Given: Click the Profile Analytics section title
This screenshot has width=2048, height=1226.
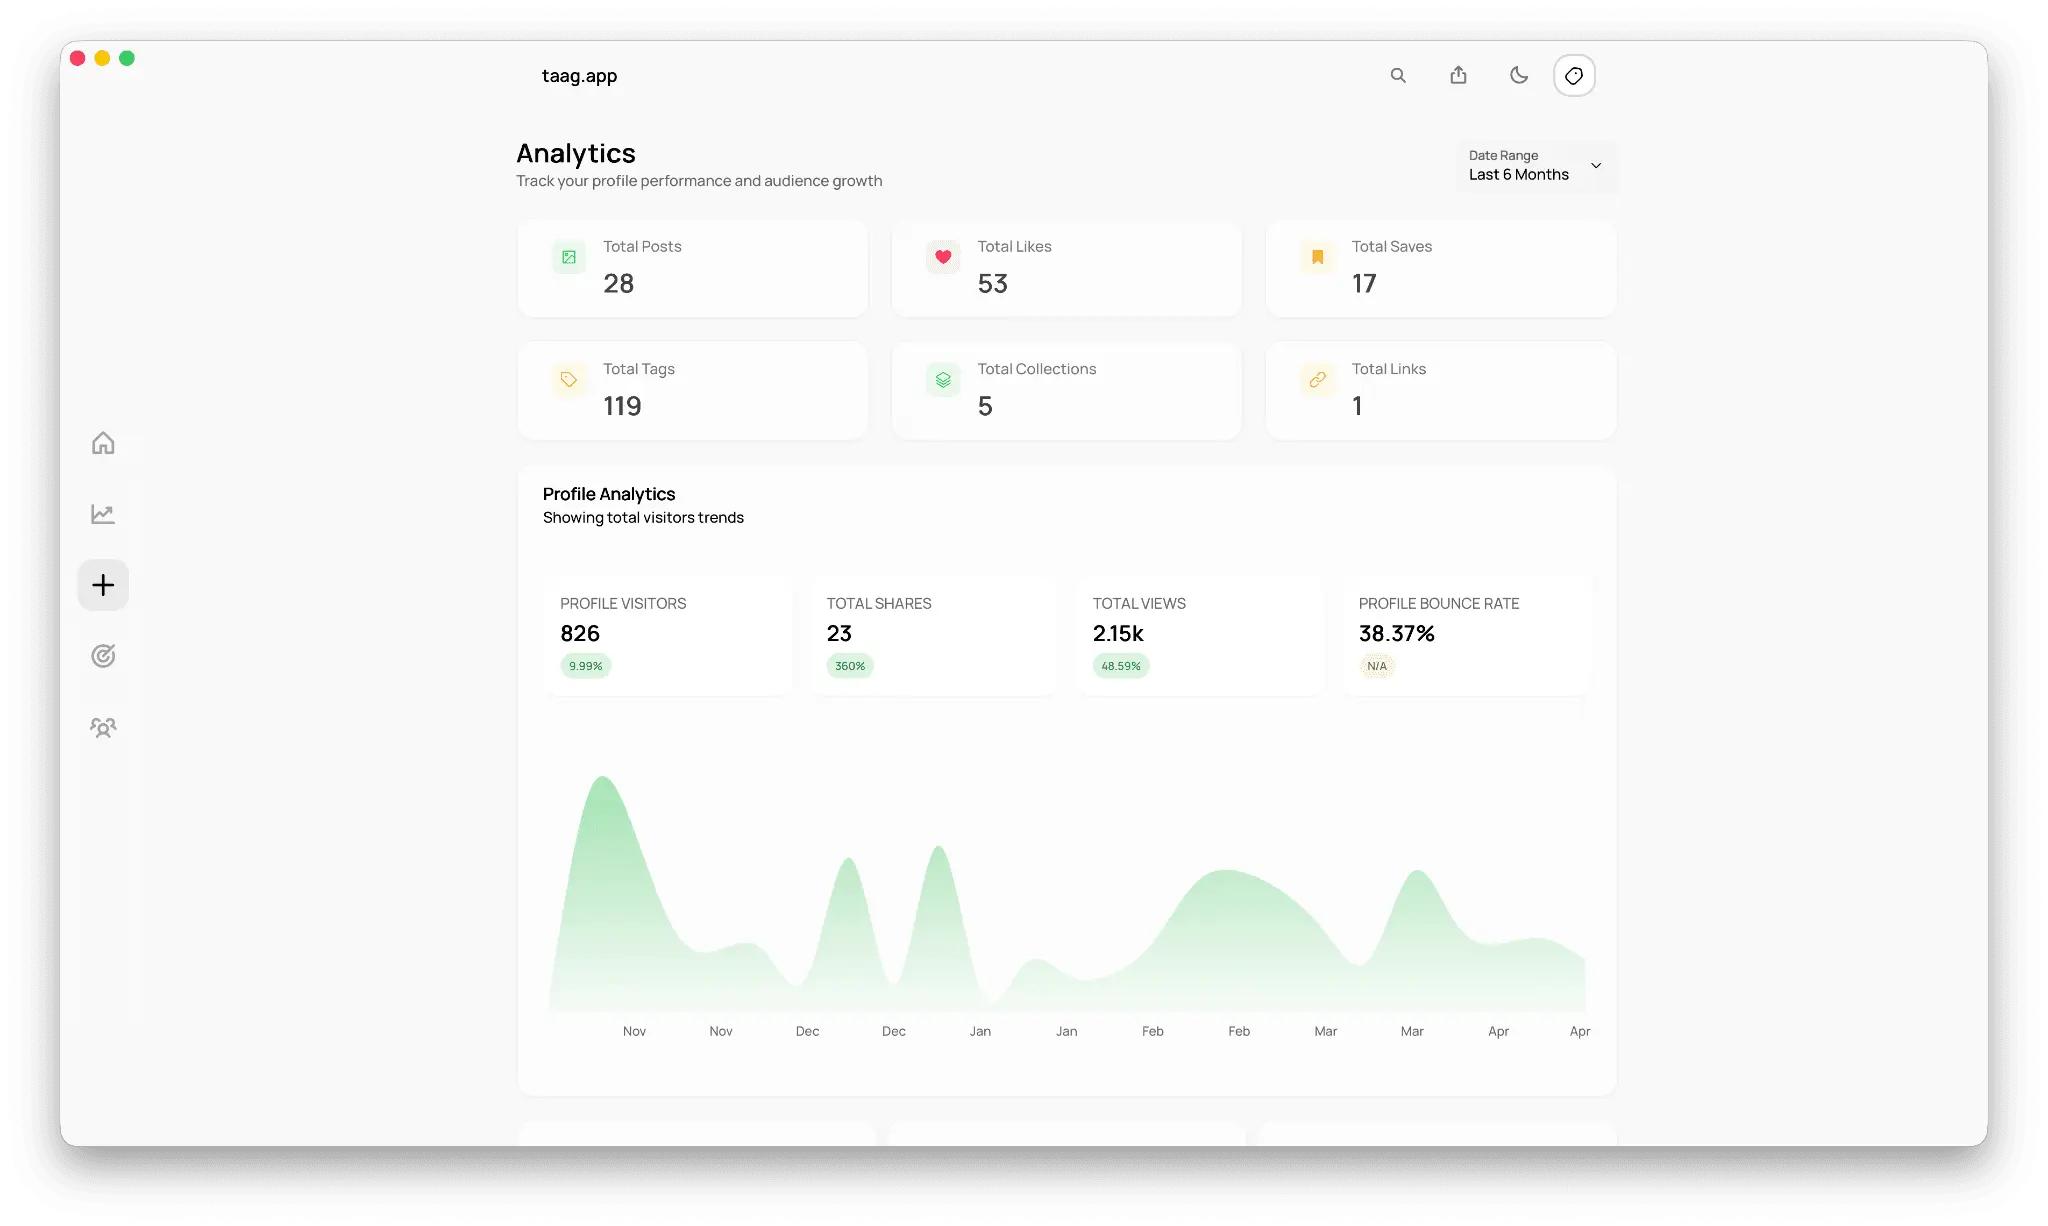Looking at the screenshot, I should 609,494.
